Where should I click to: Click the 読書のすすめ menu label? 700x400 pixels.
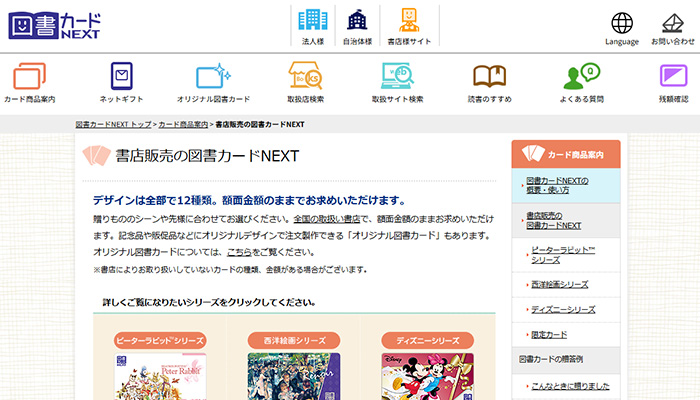tap(489, 99)
